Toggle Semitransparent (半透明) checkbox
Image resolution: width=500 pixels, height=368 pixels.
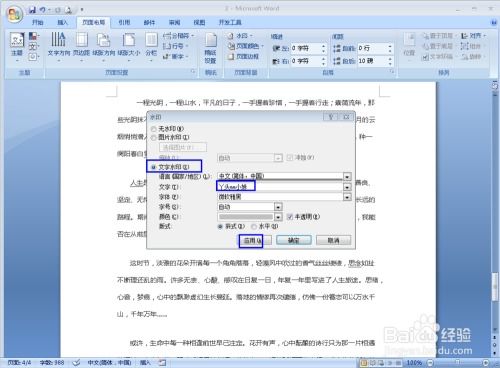point(290,217)
